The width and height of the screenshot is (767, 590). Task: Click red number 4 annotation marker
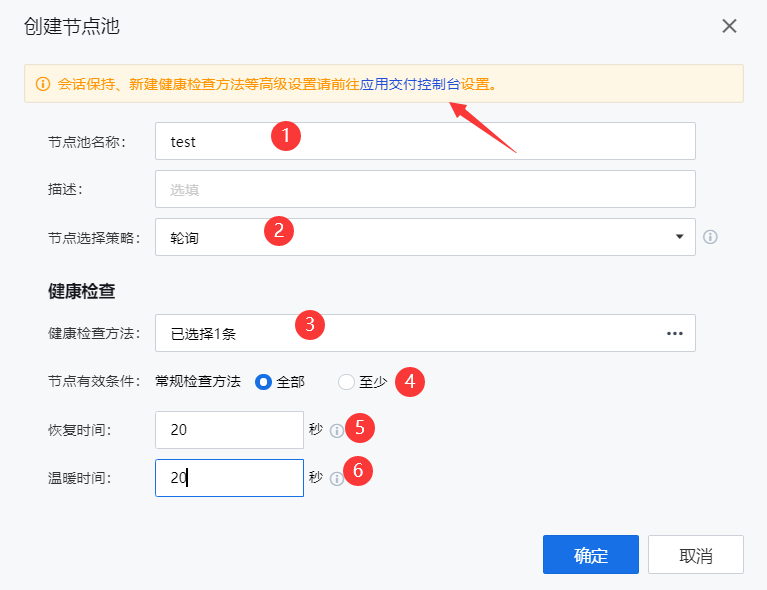(410, 382)
